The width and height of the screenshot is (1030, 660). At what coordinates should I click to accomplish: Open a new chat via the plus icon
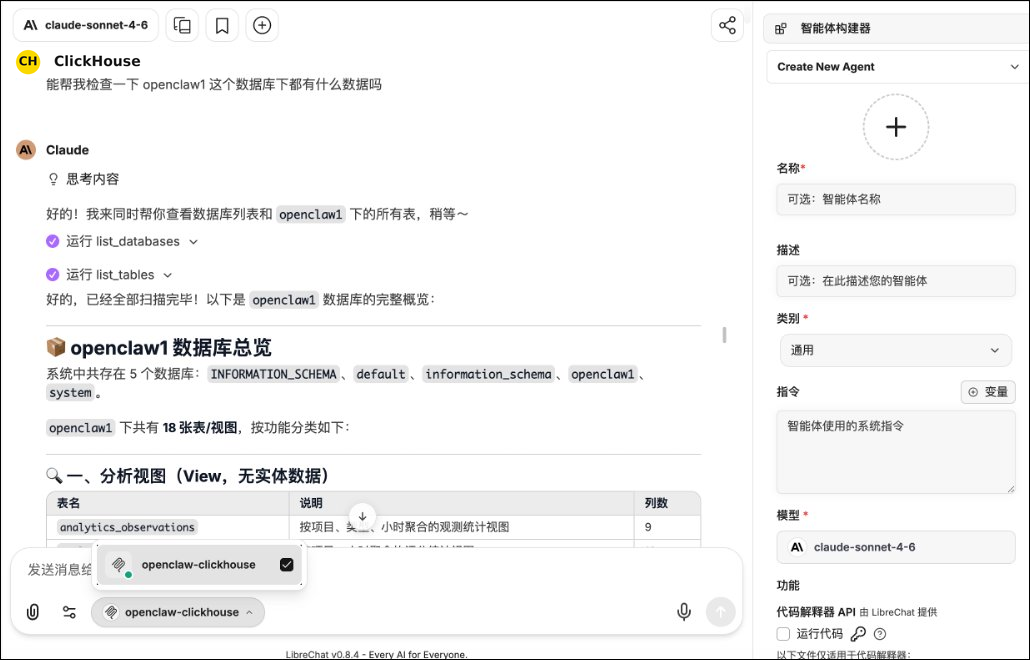[261, 25]
